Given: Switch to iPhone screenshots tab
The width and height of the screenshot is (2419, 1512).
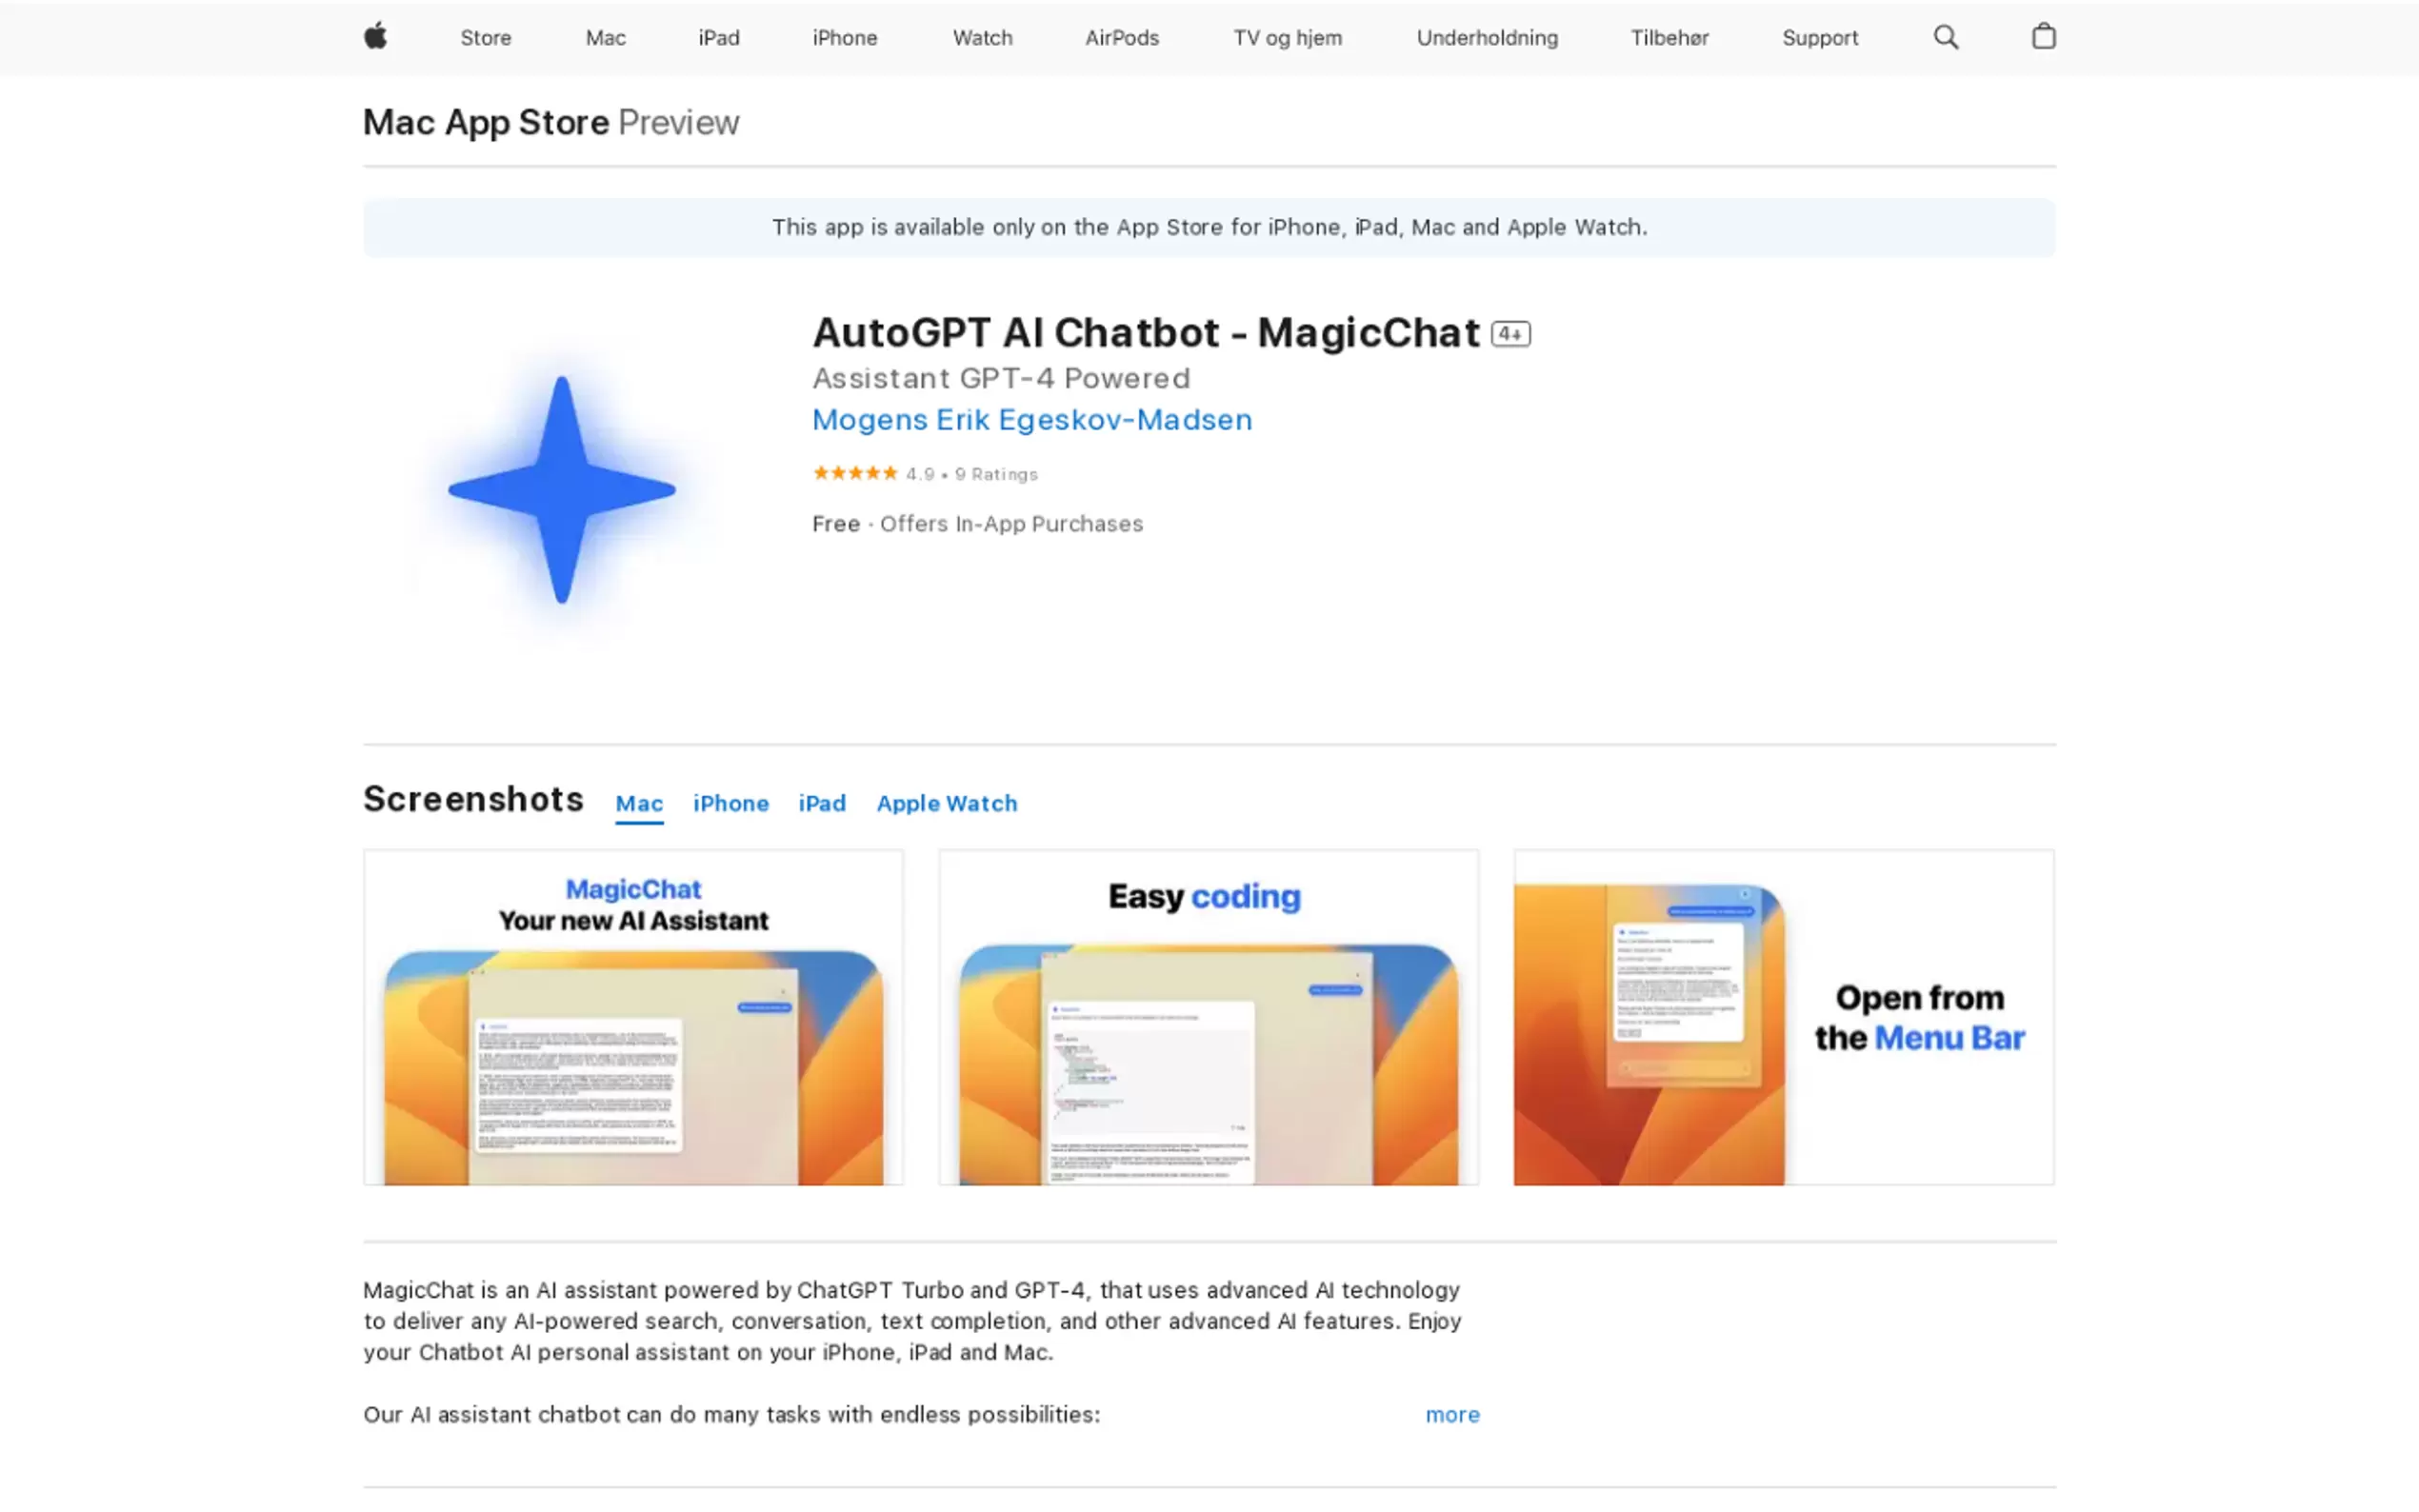Looking at the screenshot, I should coord(730,803).
